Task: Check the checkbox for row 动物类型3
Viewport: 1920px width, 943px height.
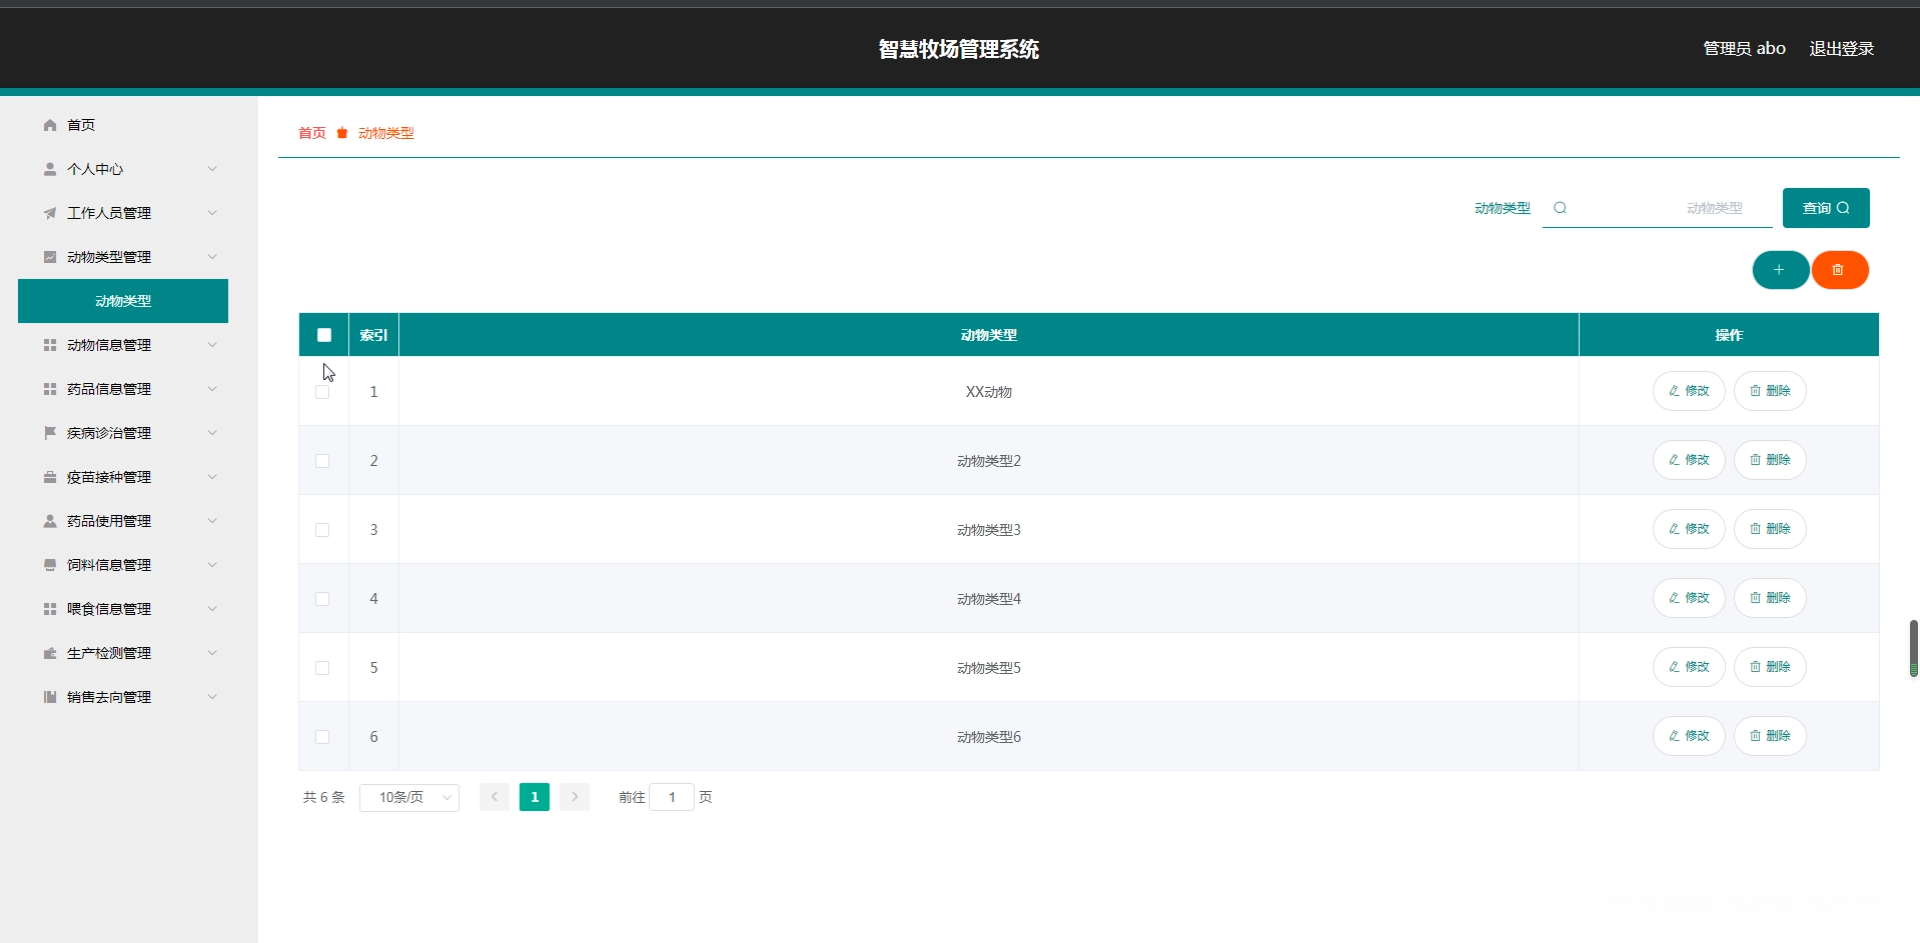Action: click(x=322, y=530)
